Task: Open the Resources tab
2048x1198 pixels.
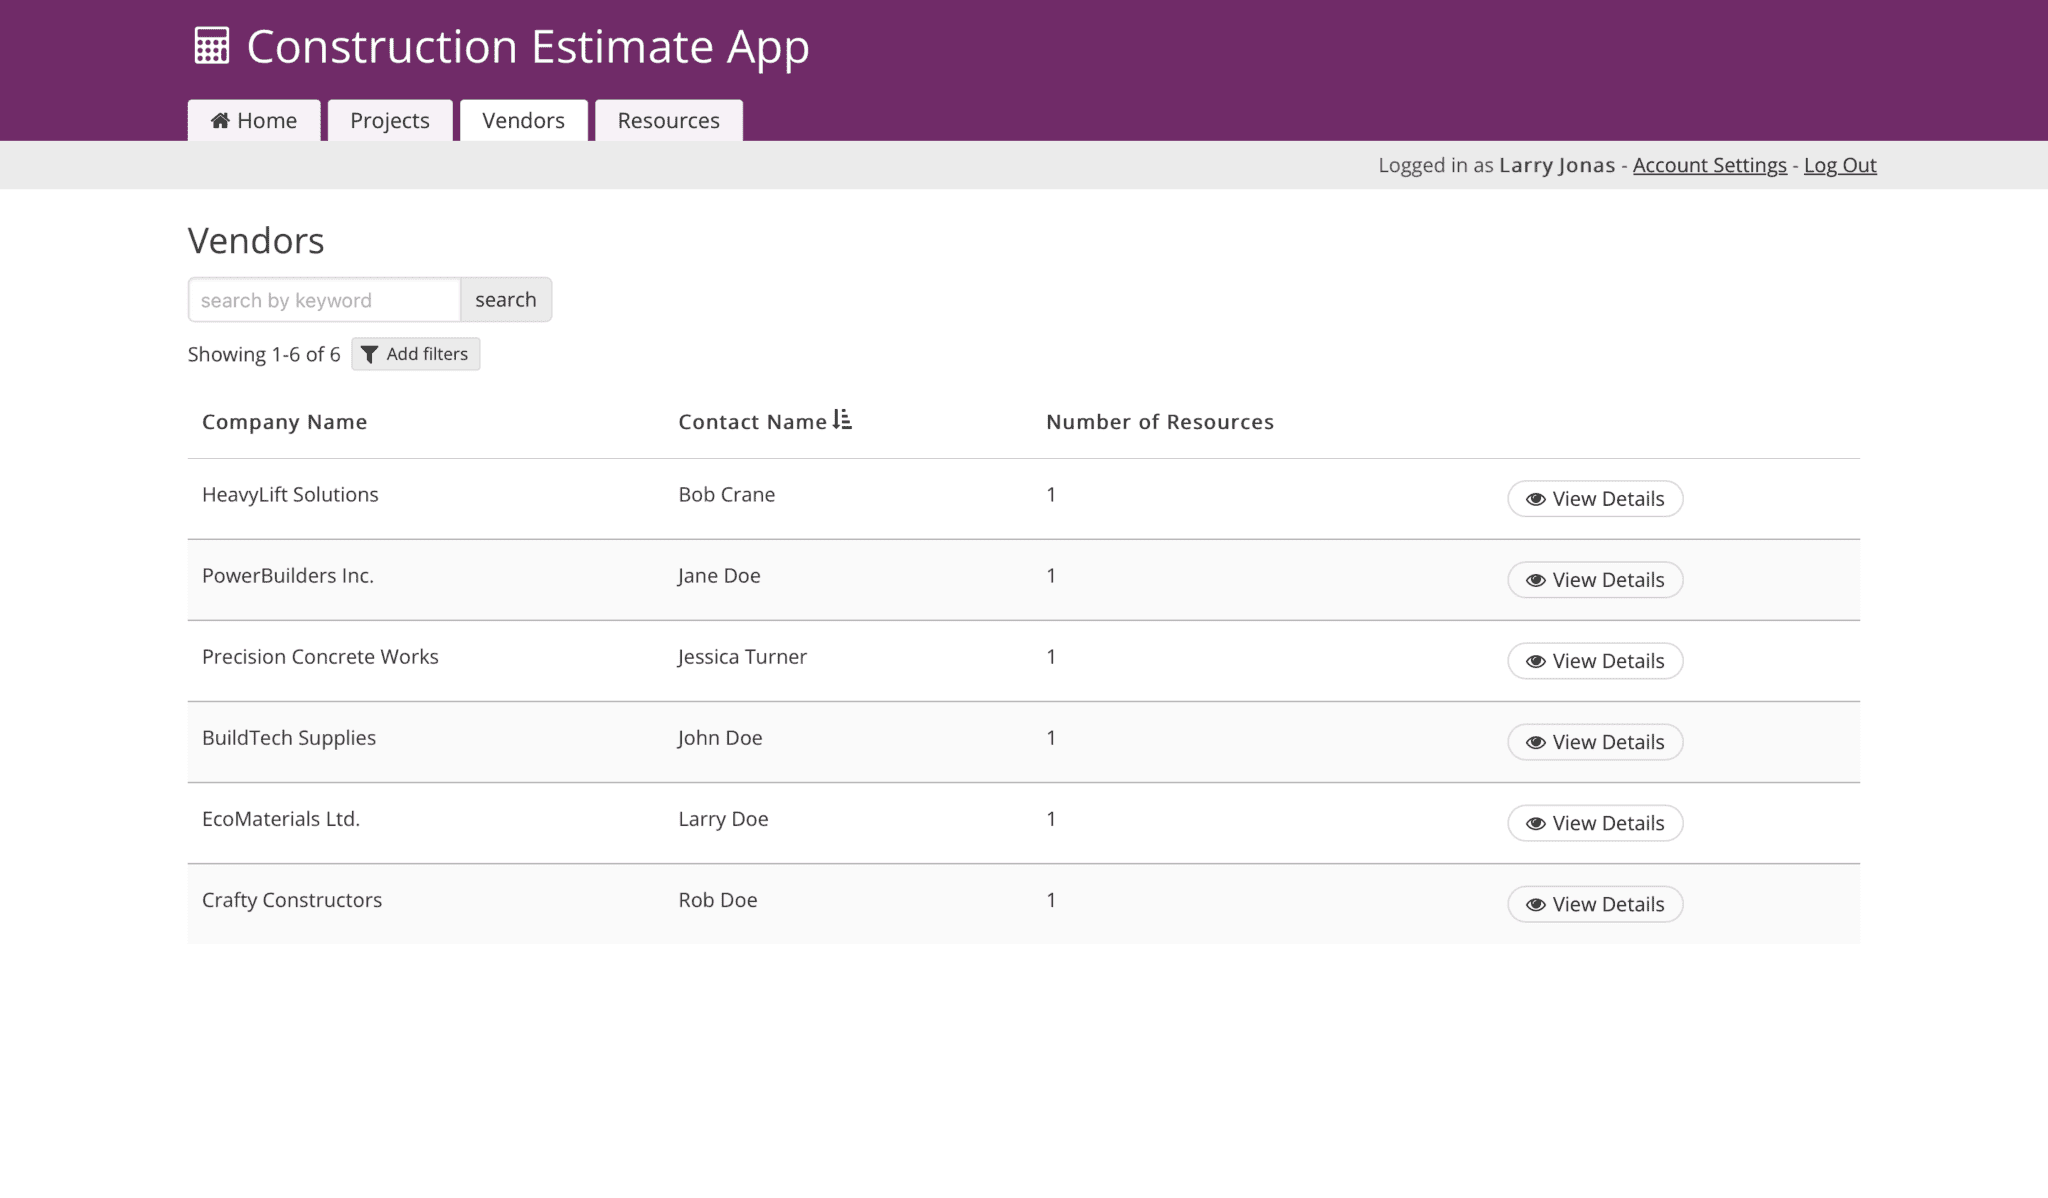Action: click(x=668, y=120)
